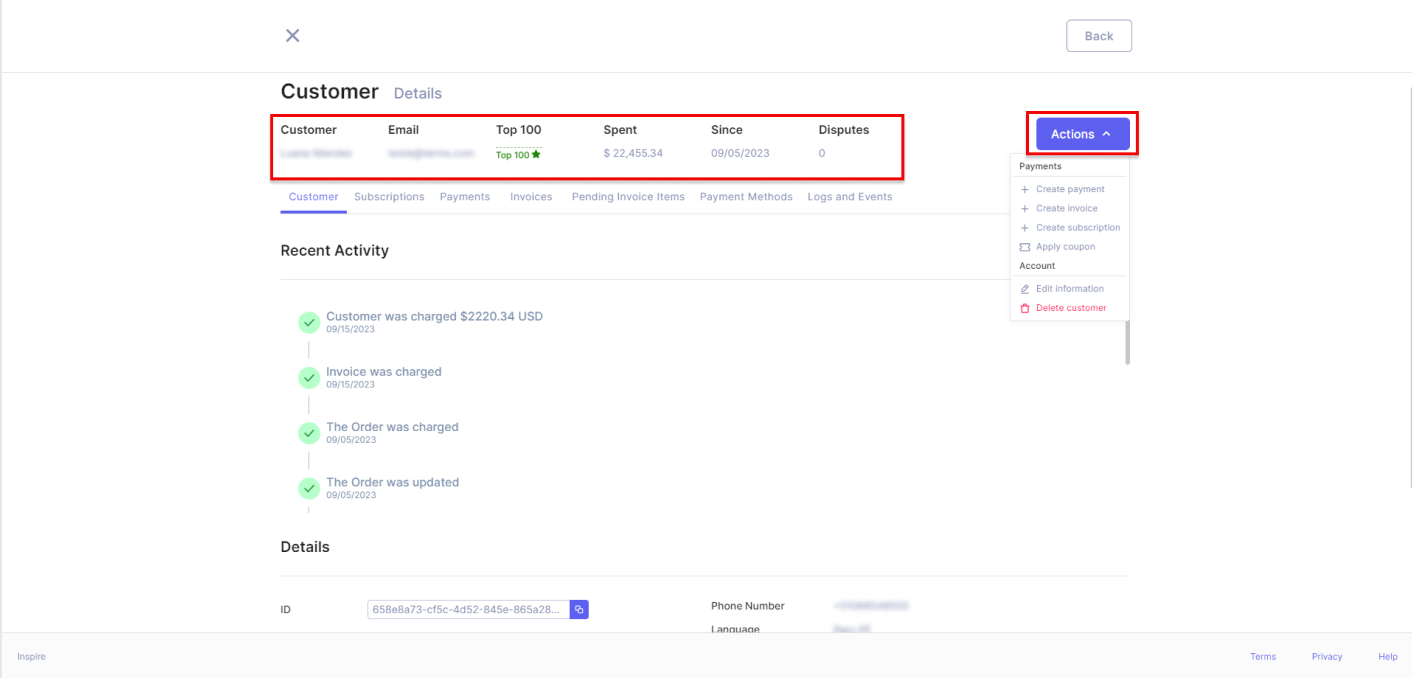Viewport: 1412px width, 678px height.
Task: Click the spent amount $ 22,455.34
Action: click(633, 153)
